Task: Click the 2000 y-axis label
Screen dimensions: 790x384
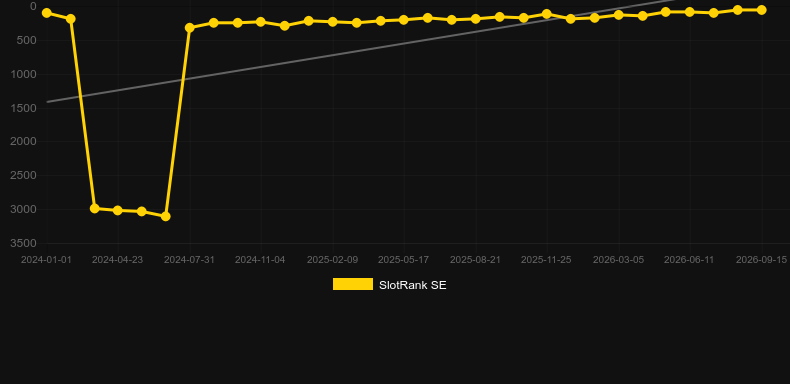Action: point(24,142)
